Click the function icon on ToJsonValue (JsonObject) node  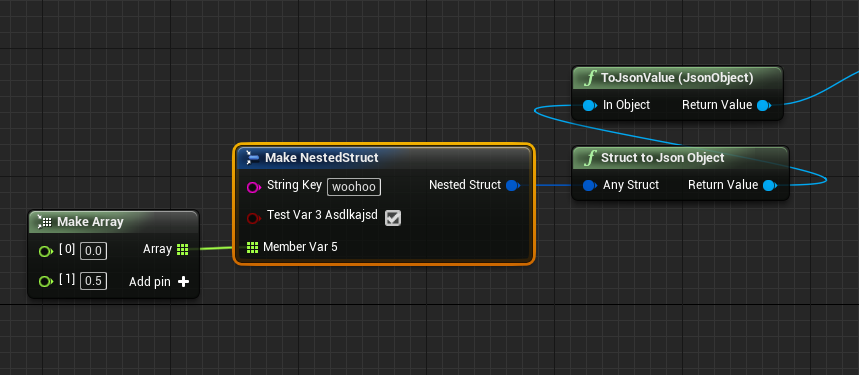pyautogui.click(x=590, y=78)
